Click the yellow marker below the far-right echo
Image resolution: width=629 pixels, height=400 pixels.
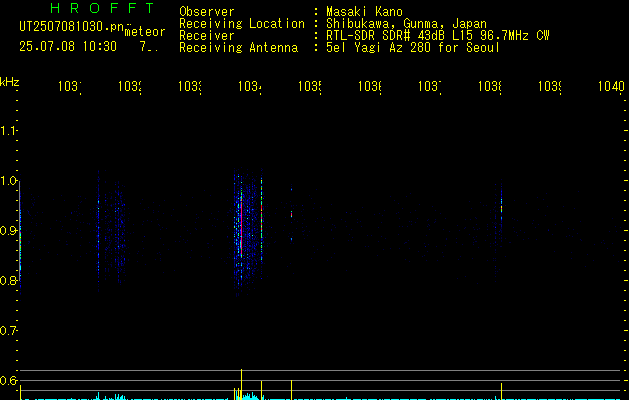(501, 391)
